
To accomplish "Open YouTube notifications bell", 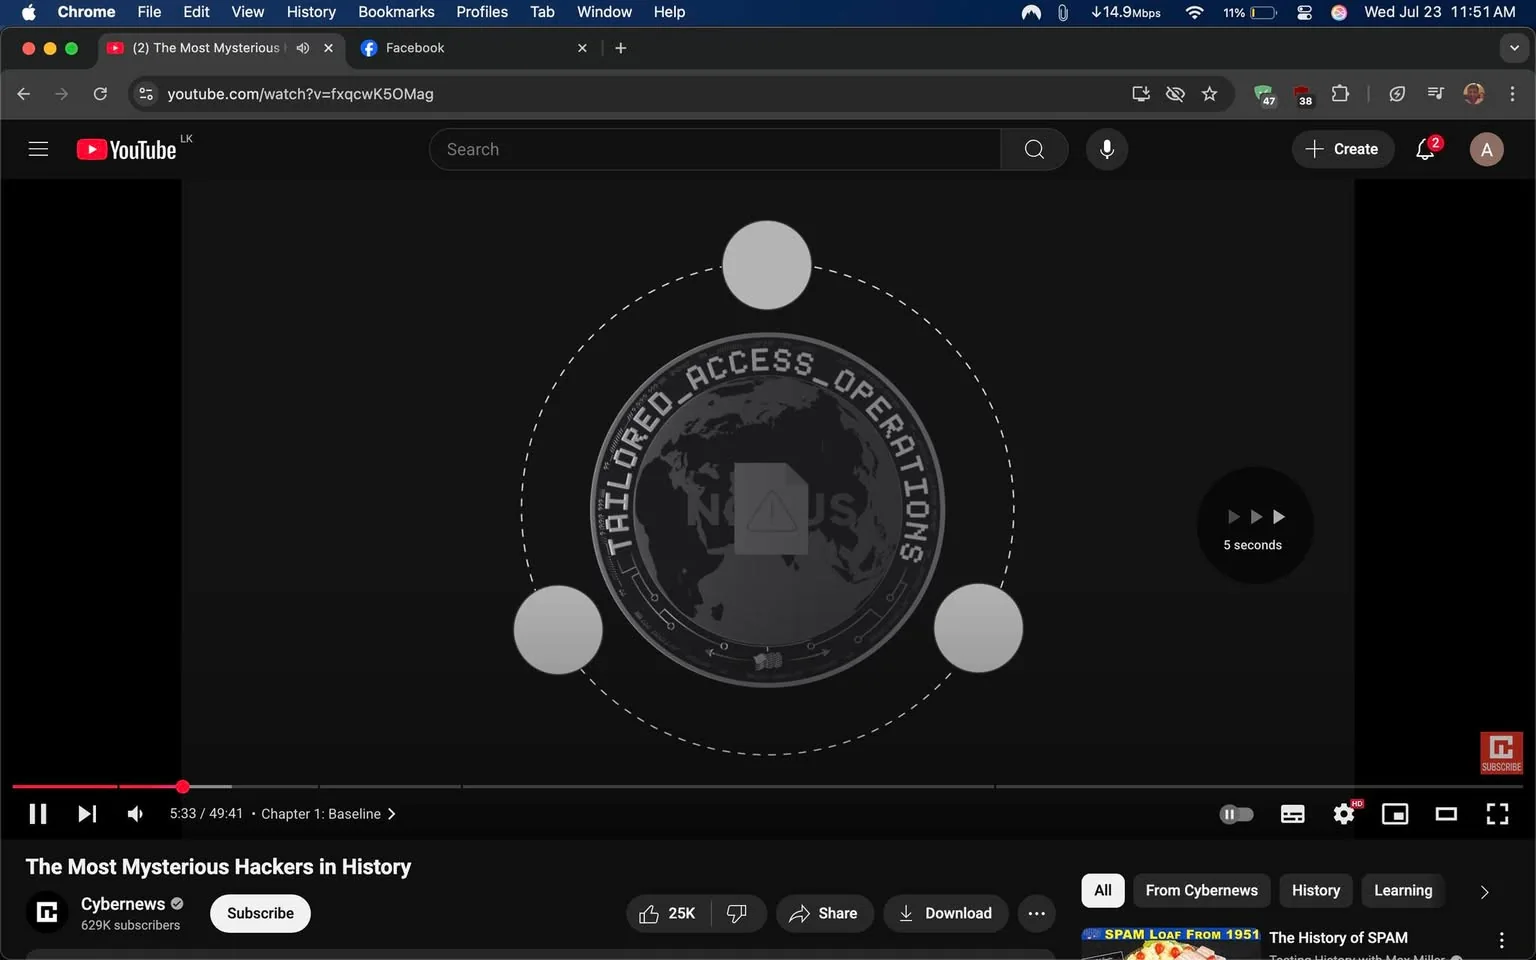I will tap(1427, 149).
